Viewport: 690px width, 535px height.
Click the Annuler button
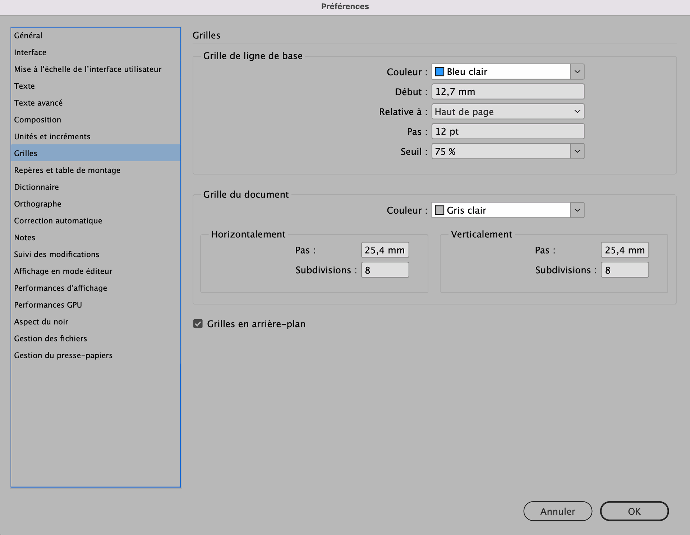tap(558, 511)
